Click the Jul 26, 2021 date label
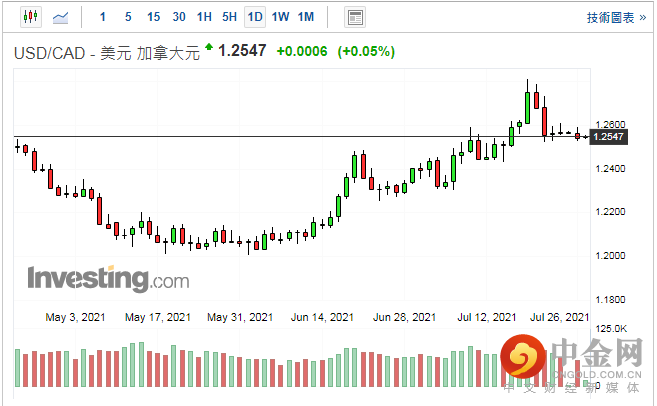This screenshot has height=406, width=657. [559, 317]
